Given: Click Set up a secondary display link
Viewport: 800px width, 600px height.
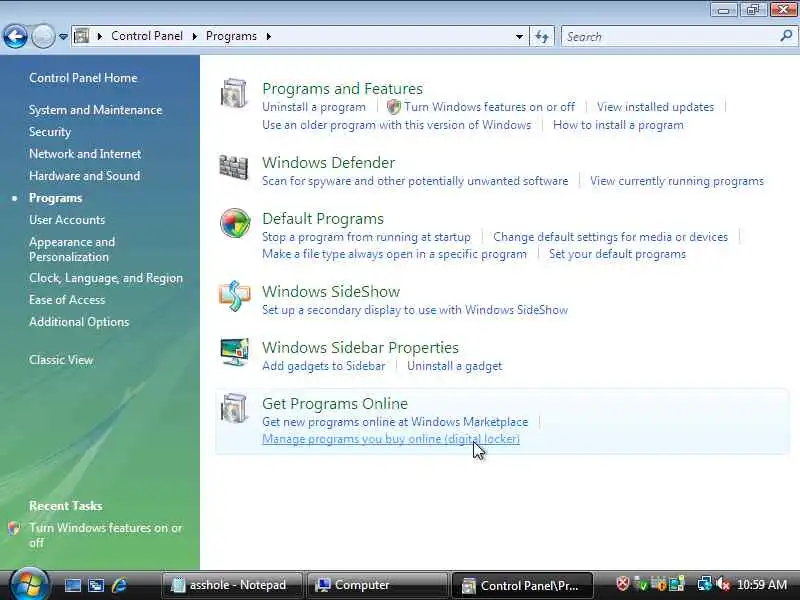Looking at the screenshot, I should (x=415, y=310).
